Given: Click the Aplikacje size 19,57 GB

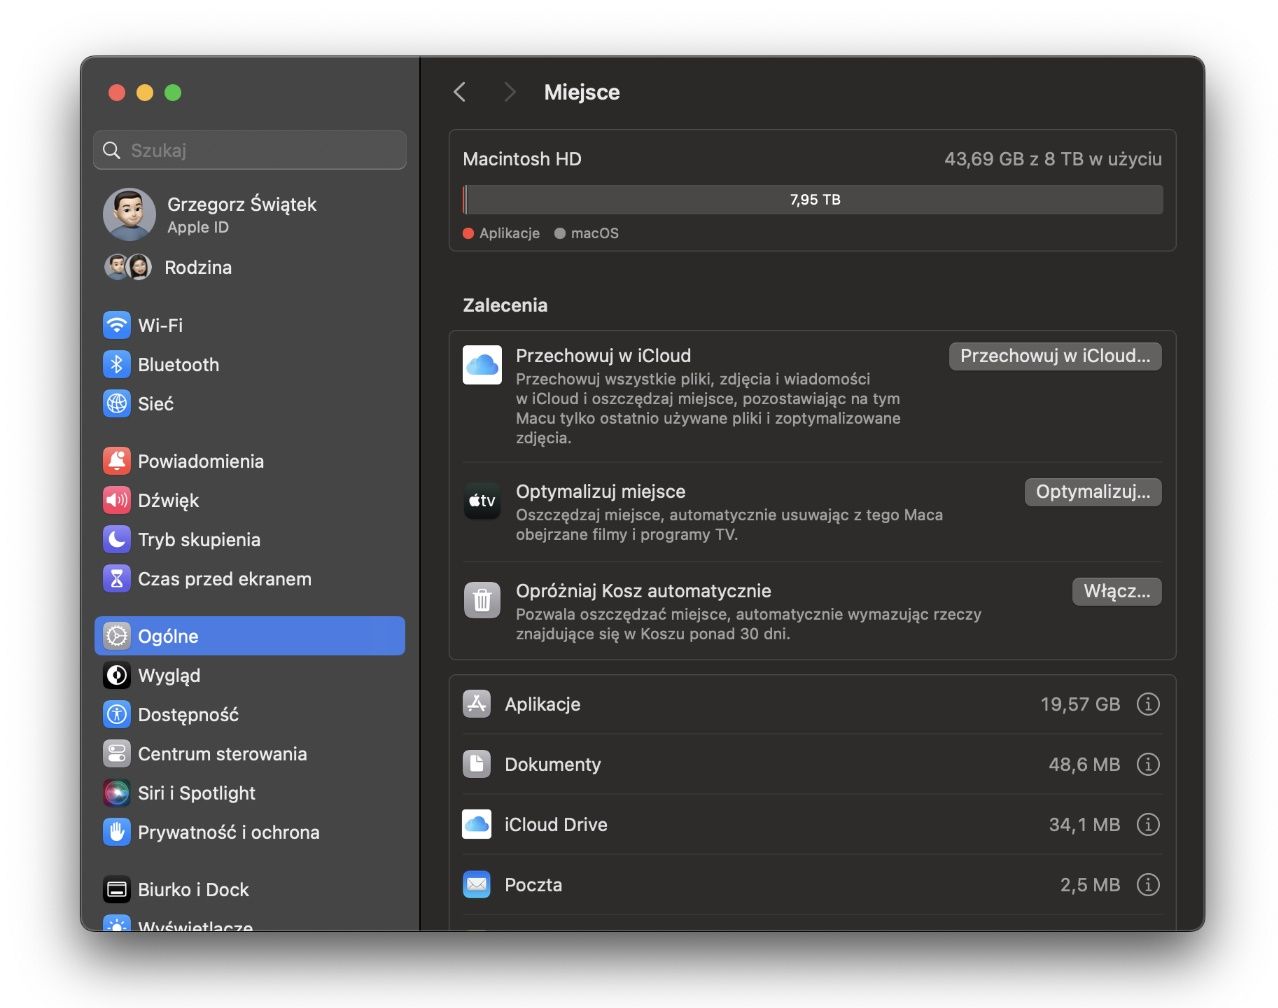Looking at the screenshot, I should pyautogui.click(x=1080, y=704).
